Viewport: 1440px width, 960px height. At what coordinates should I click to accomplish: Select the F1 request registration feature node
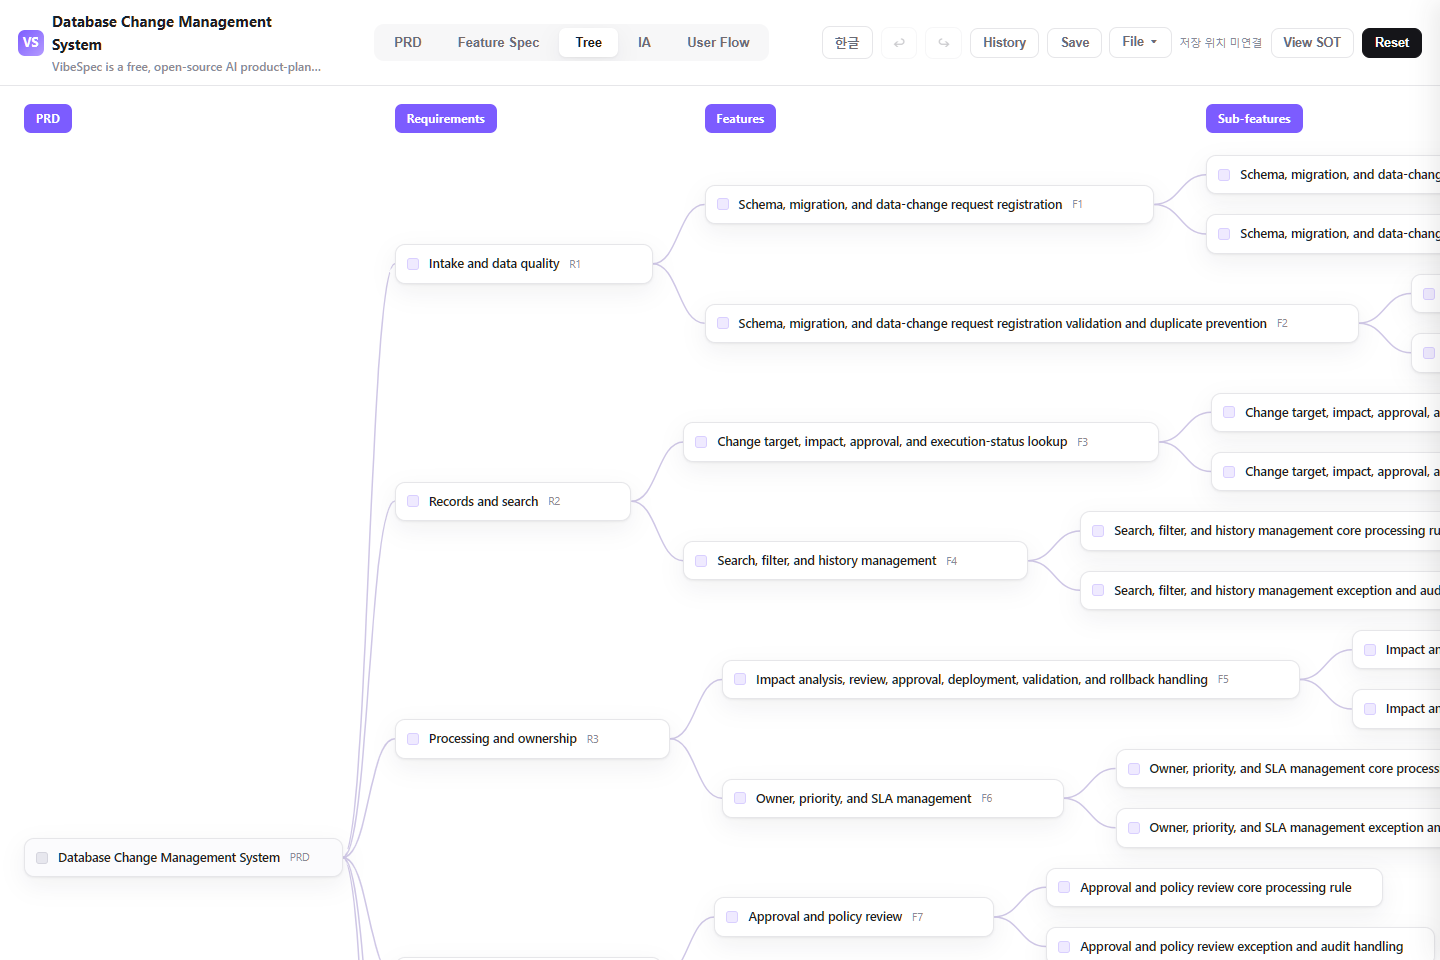pyautogui.click(x=929, y=204)
